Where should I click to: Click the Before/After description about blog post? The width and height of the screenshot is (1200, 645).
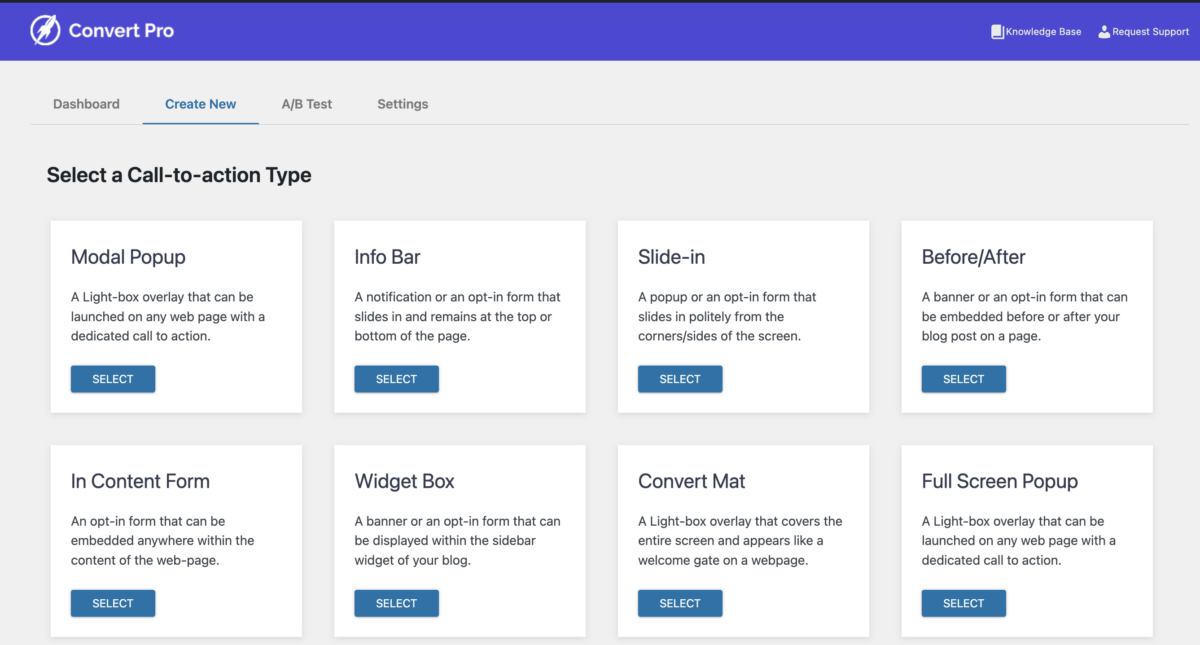coord(1025,316)
